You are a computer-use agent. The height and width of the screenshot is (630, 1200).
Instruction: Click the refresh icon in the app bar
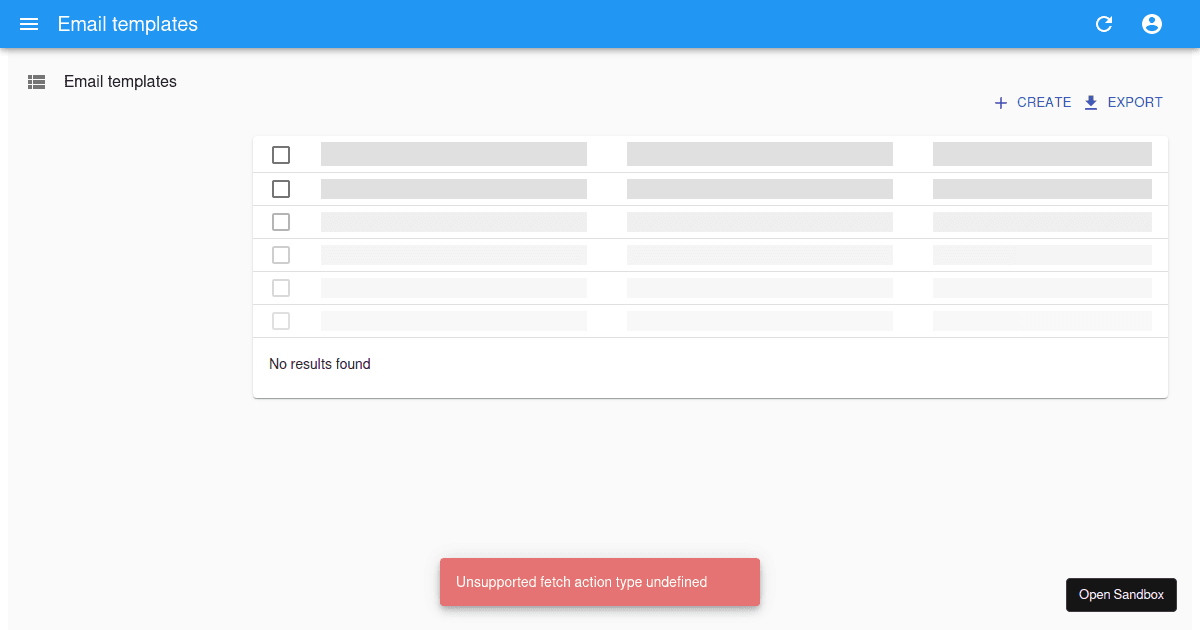pyautogui.click(x=1103, y=24)
